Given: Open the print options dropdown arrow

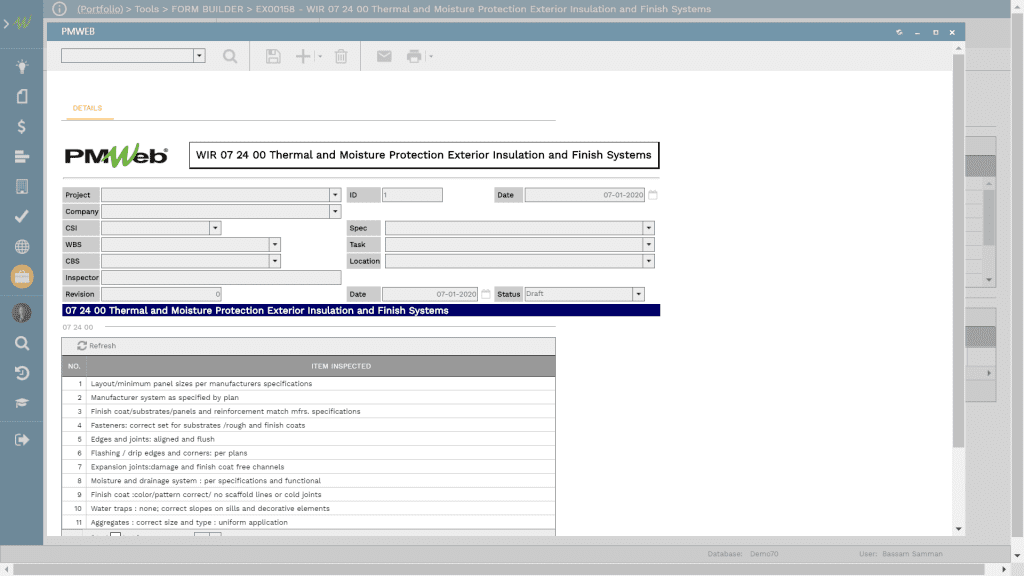Looking at the screenshot, I should click(431, 56).
